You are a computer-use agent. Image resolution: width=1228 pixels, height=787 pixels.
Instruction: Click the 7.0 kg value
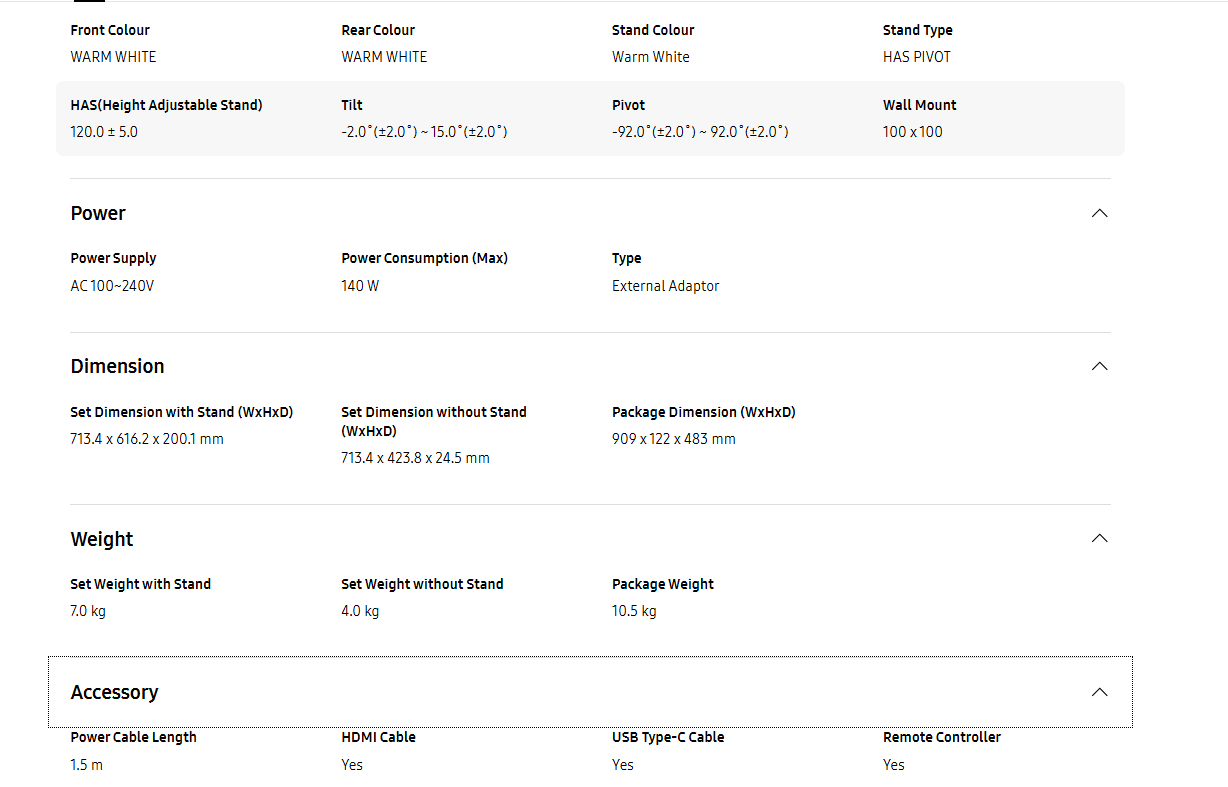tap(88, 611)
